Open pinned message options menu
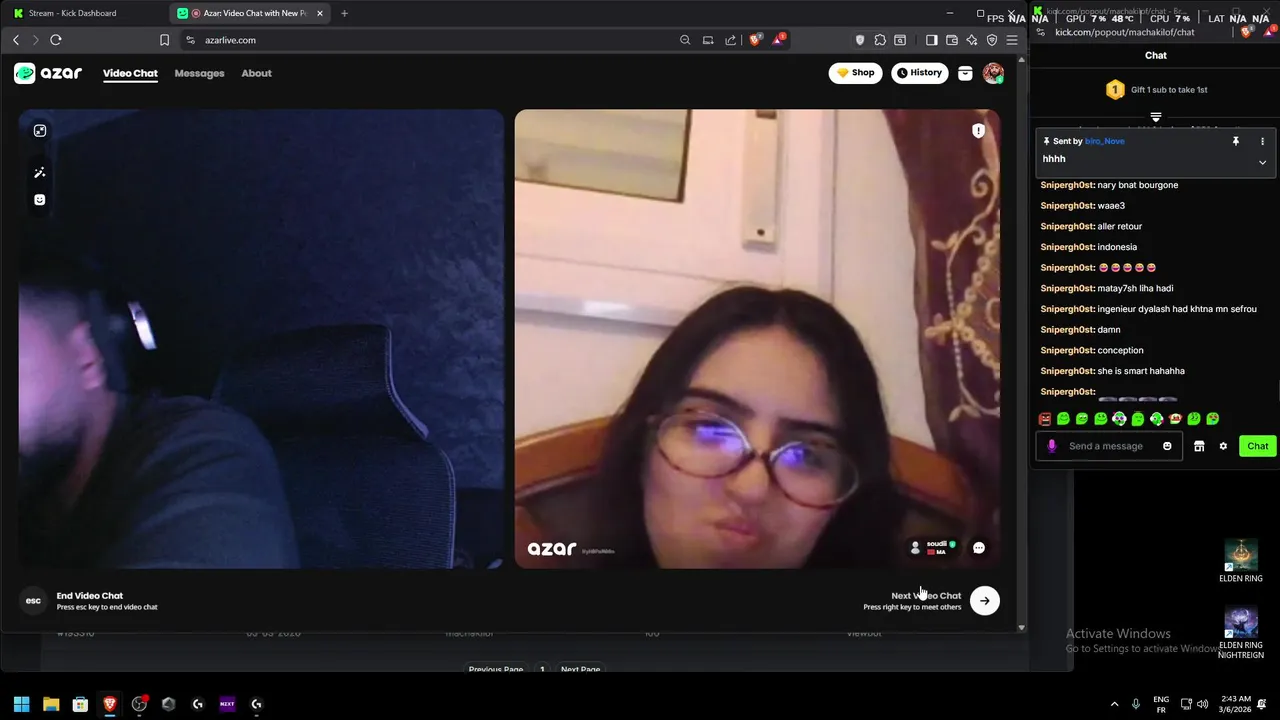This screenshot has height=720, width=1280. click(1262, 142)
